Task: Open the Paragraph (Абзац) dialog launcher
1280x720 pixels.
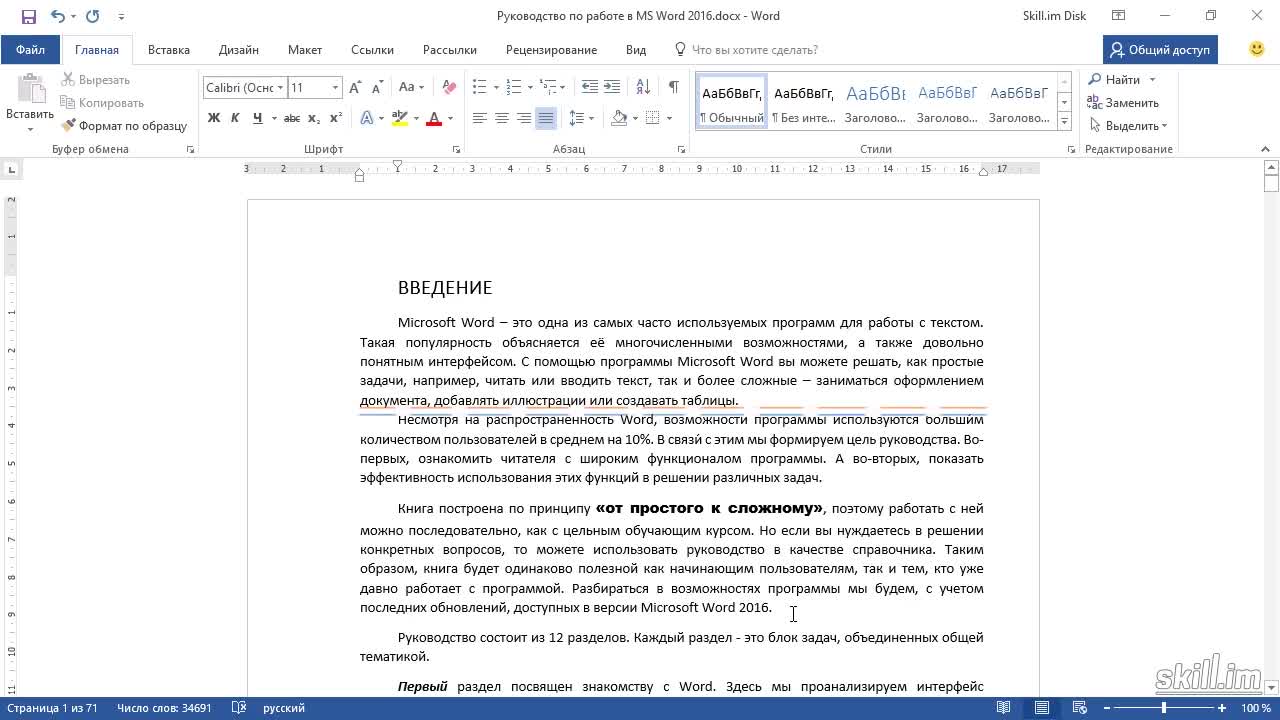Action: (681, 149)
